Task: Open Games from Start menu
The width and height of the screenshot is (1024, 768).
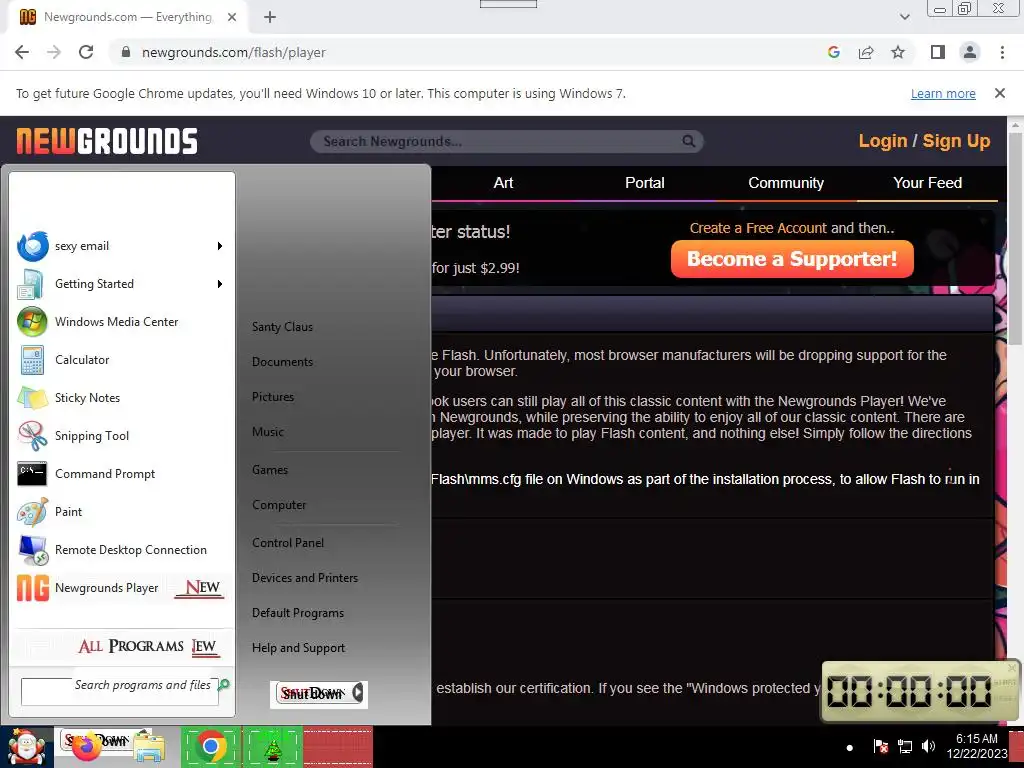Action: click(x=270, y=470)
